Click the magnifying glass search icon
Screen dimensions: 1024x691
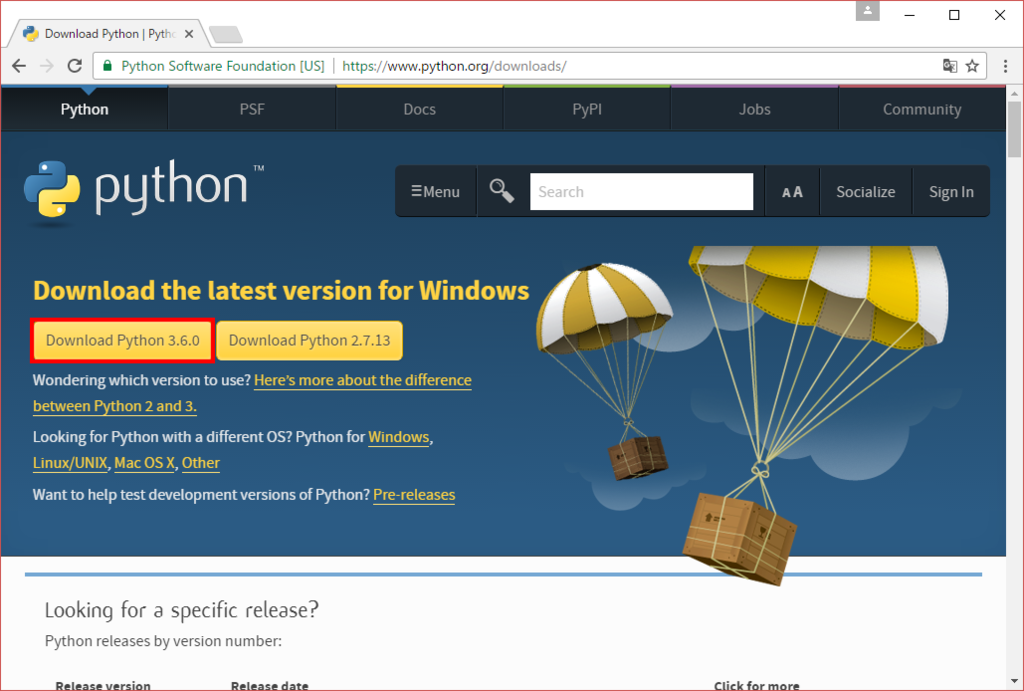(x=502, y=191)
